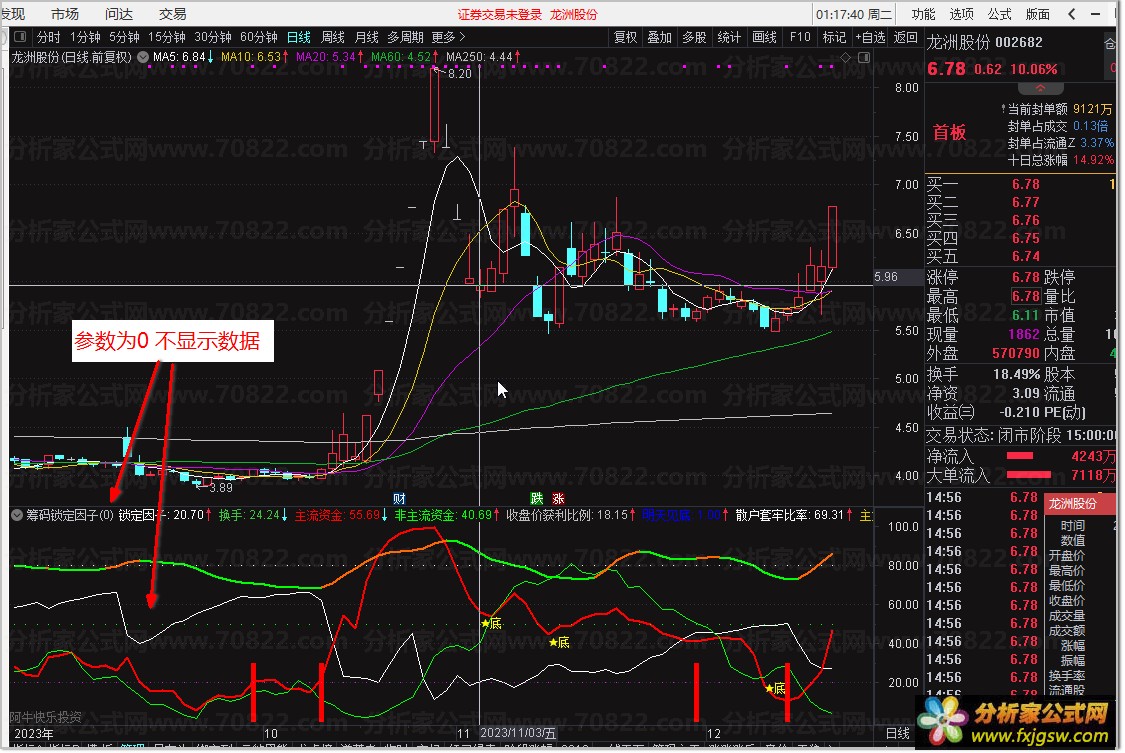Viewport: 1125px width, 753px height.
Task: Switch to 15分钟 chart period
Action: point(166,37)
